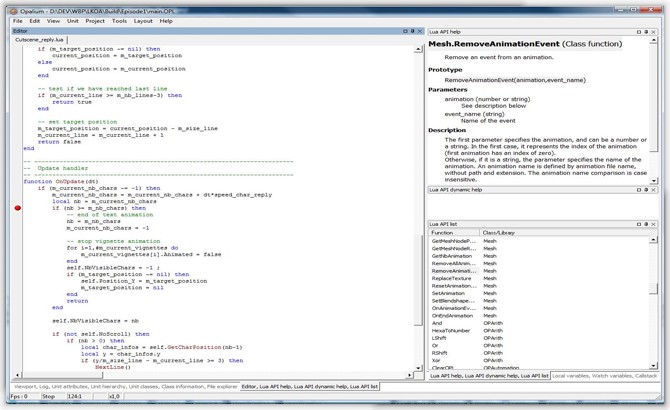Switch to the Lua API help, dynamic help, list tab

489,376
